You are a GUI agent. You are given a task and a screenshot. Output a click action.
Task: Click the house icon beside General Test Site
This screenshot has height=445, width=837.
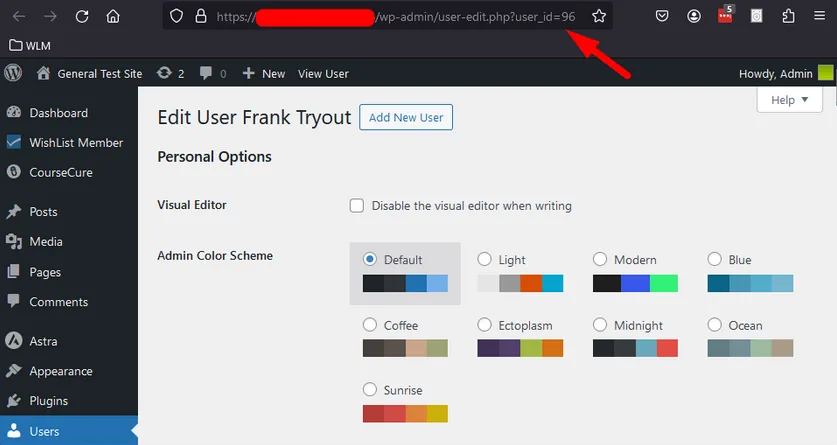(x=44, y=73)
